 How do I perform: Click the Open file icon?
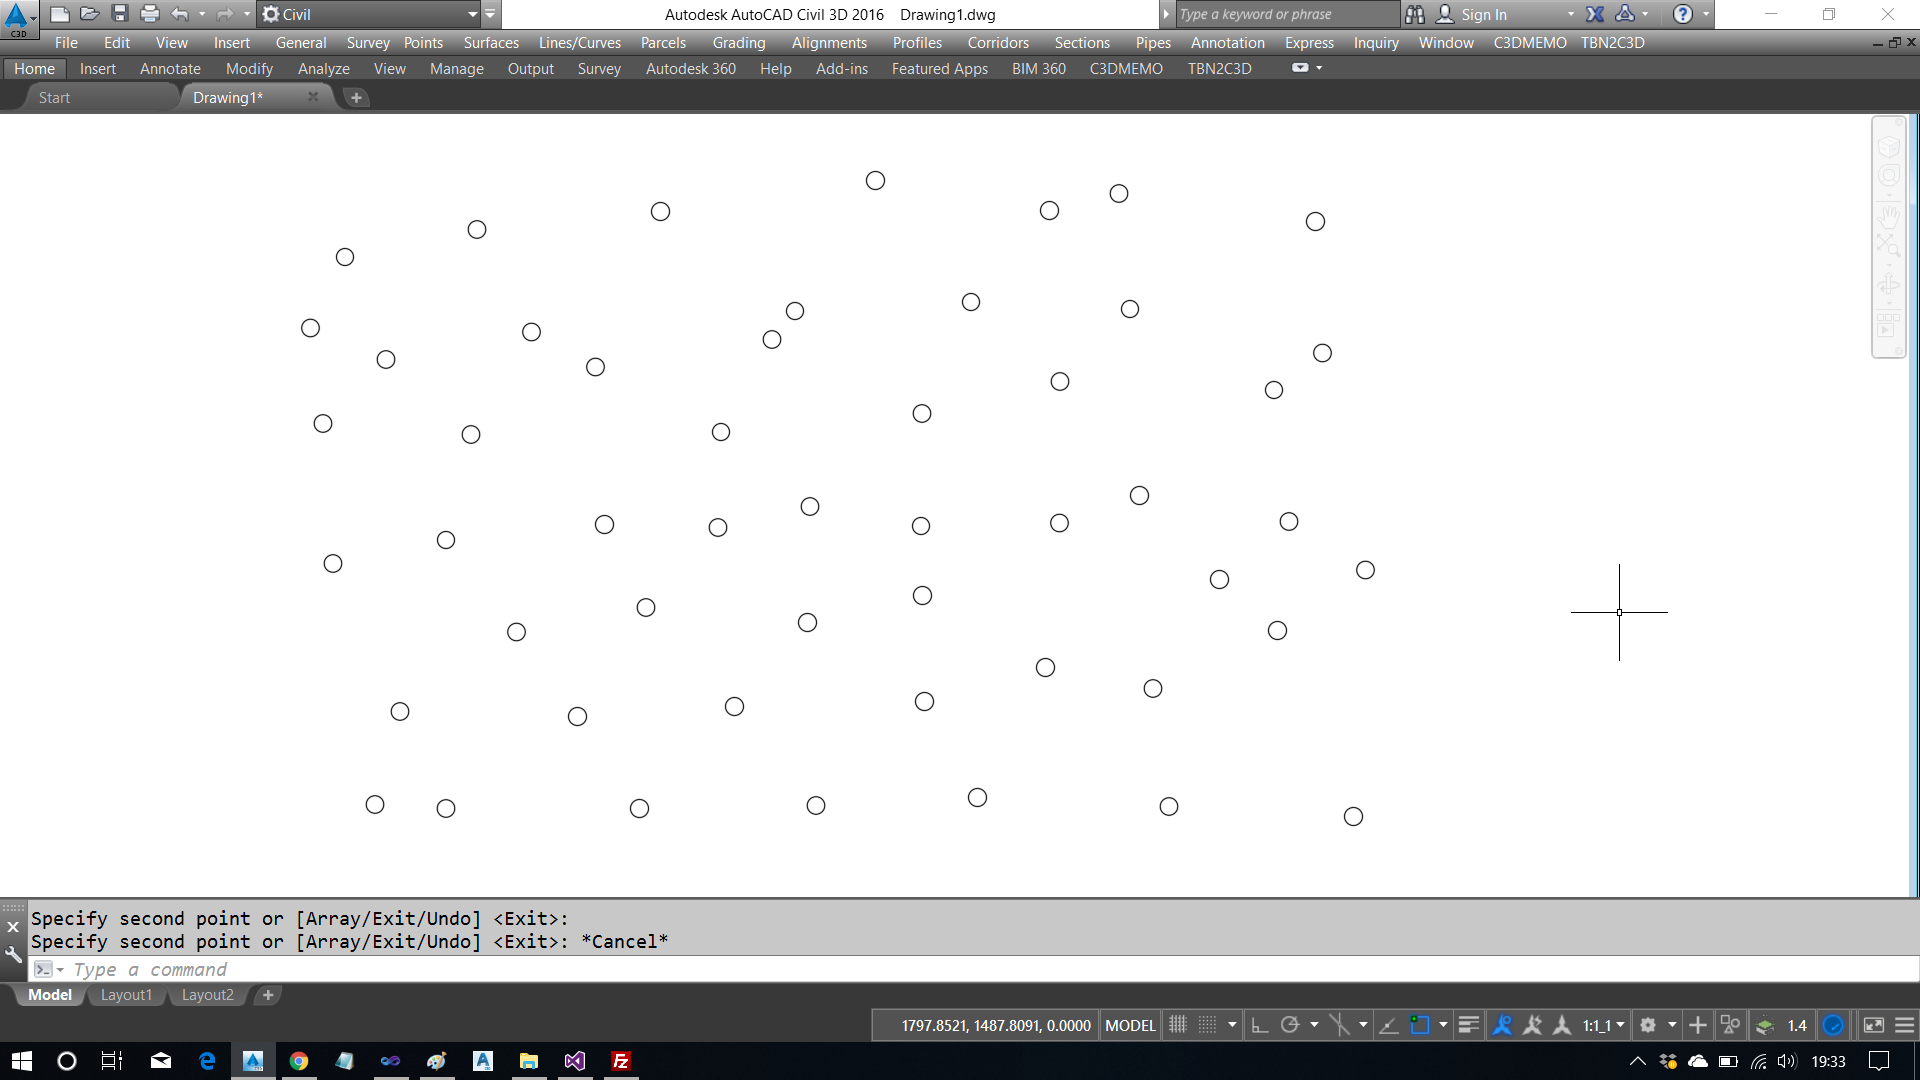coord(89,14)
